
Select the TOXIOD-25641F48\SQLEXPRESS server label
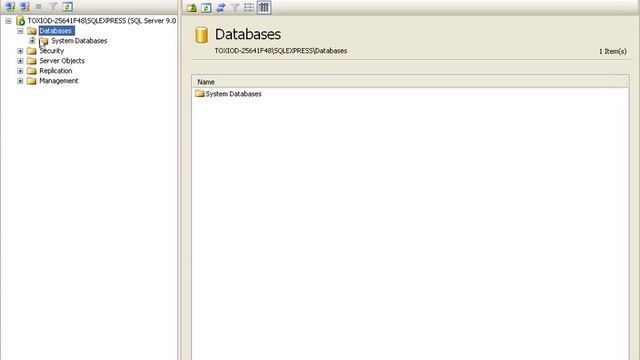click(102, 21)
